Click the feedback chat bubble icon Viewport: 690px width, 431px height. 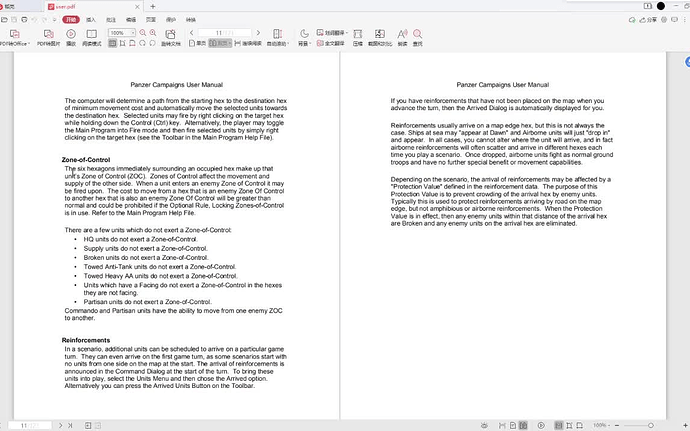click(x=674, y=20)
